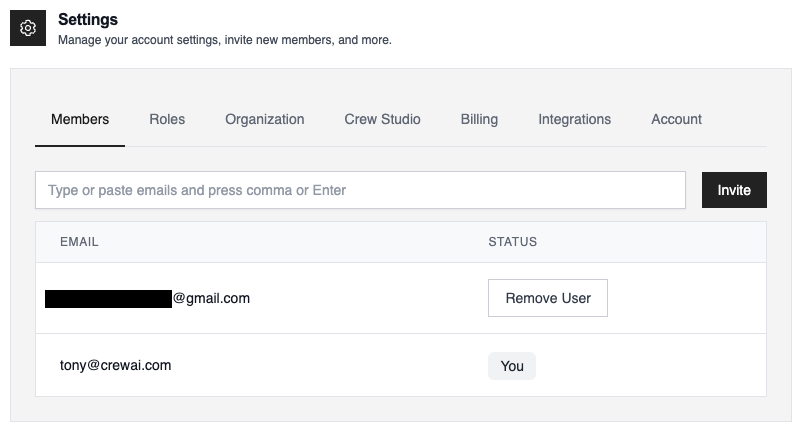Click the Remove User button
802x439 pixels.
point(547,298)
